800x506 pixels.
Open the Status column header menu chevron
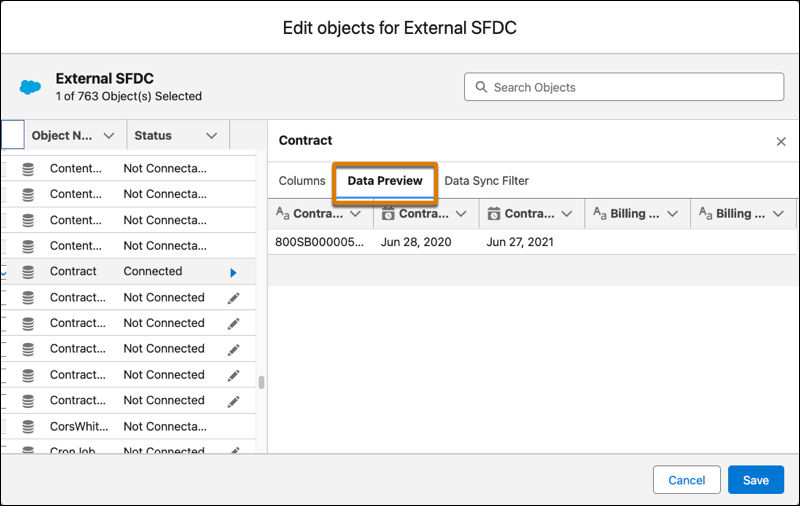tap(211, 136)
